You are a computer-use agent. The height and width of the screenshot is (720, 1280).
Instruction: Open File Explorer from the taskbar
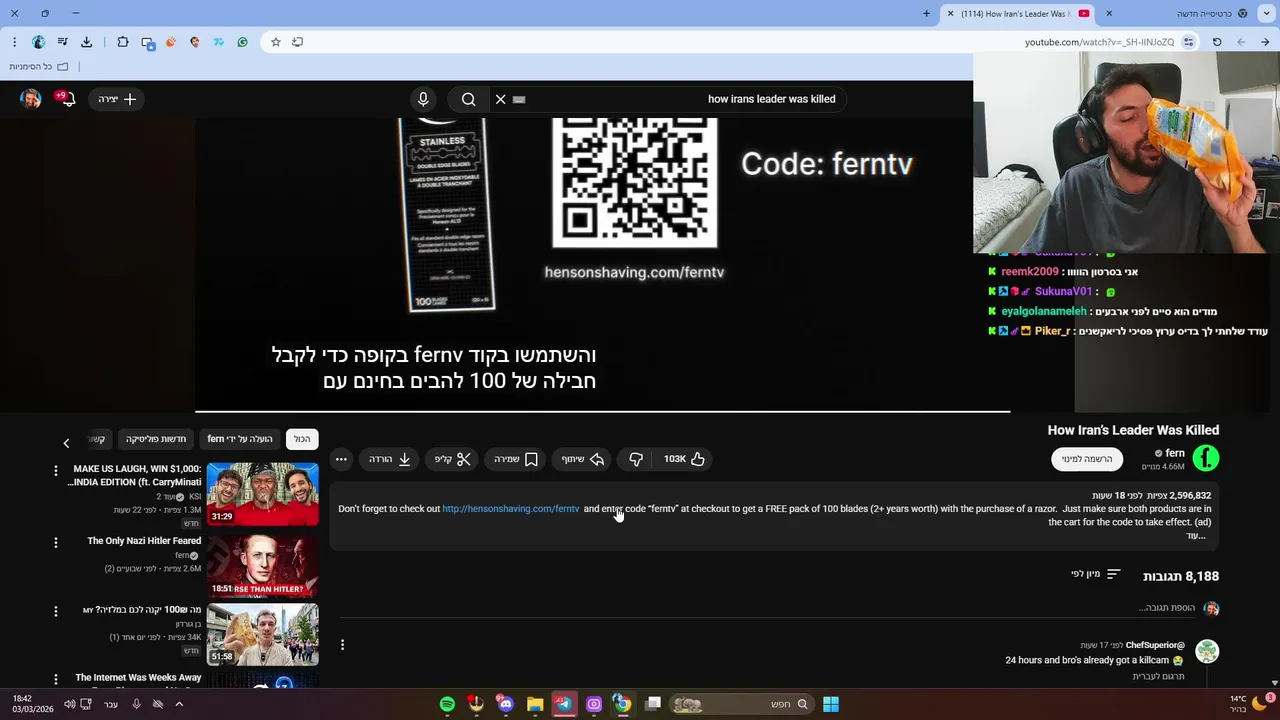tap(535, 704)
